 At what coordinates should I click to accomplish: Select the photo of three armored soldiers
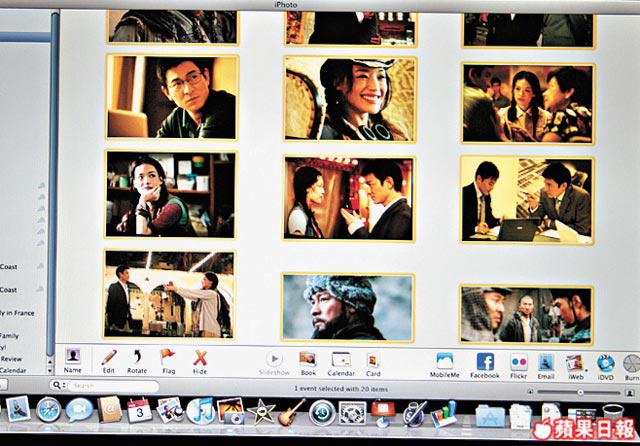point(527,315)
